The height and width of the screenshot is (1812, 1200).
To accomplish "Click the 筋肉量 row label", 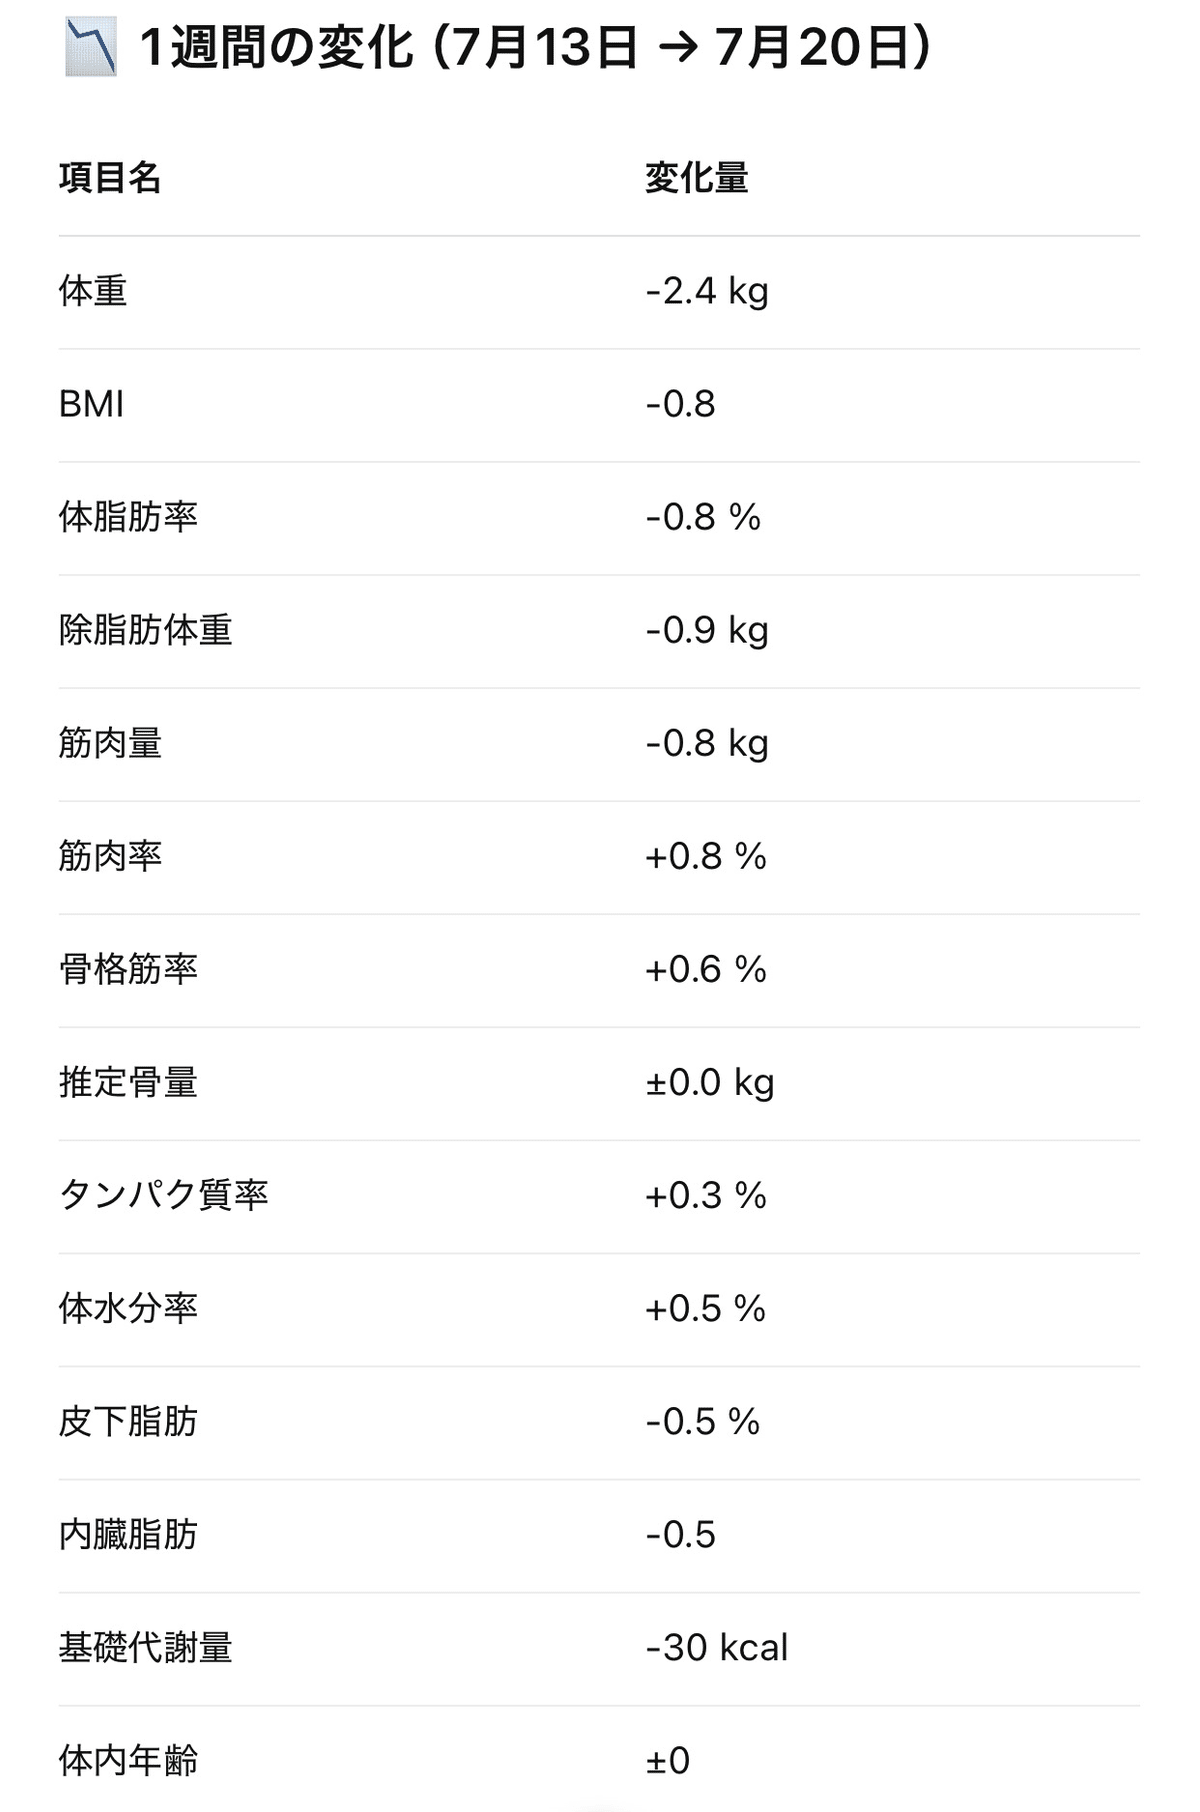I will tap(110, 743).
